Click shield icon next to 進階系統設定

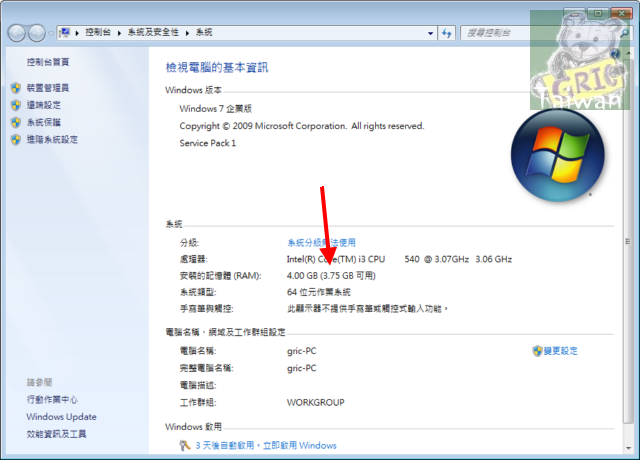coord(16,140)
